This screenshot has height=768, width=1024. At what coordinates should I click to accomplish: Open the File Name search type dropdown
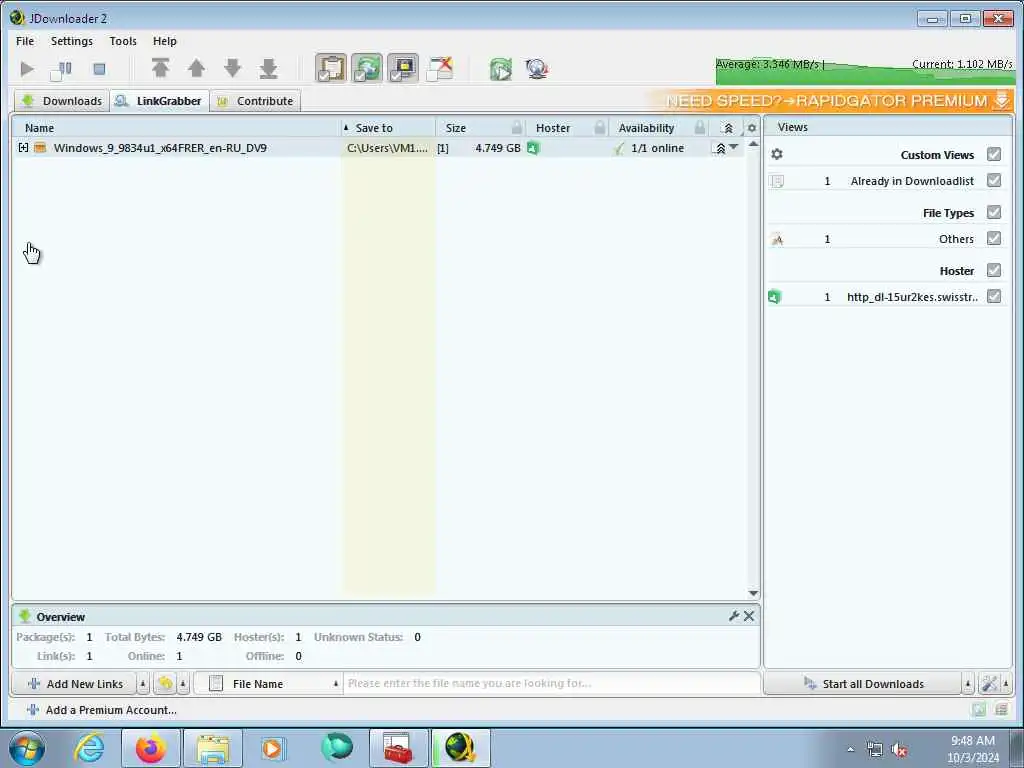268,684
